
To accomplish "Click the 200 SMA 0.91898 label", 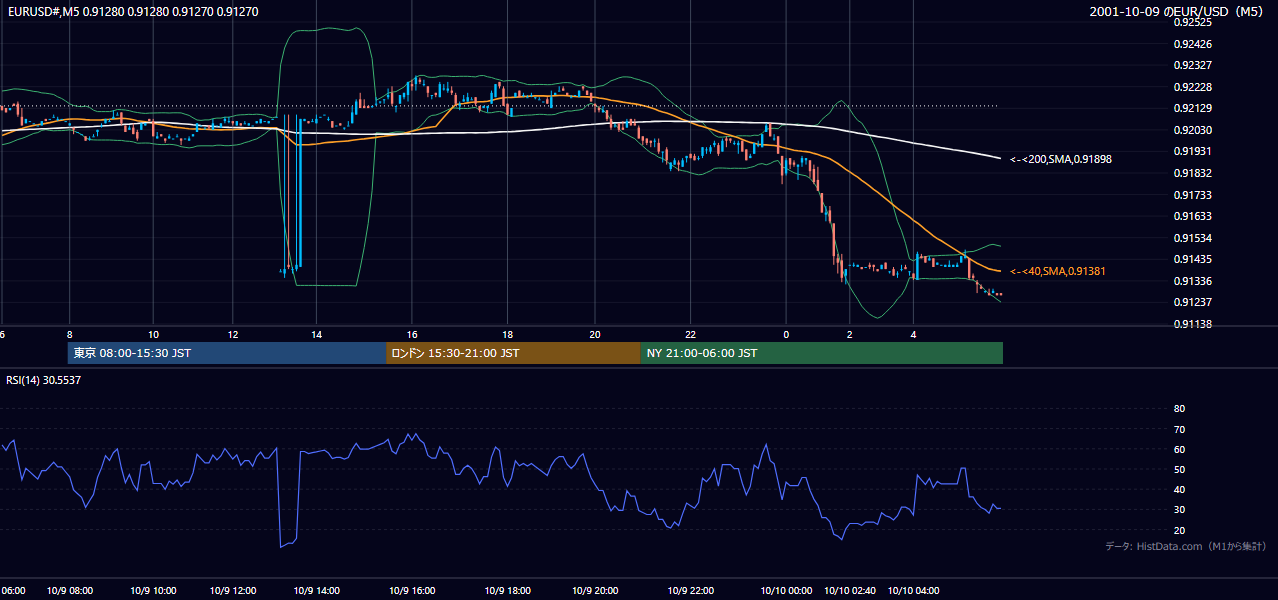I will tap(1061, 159).
